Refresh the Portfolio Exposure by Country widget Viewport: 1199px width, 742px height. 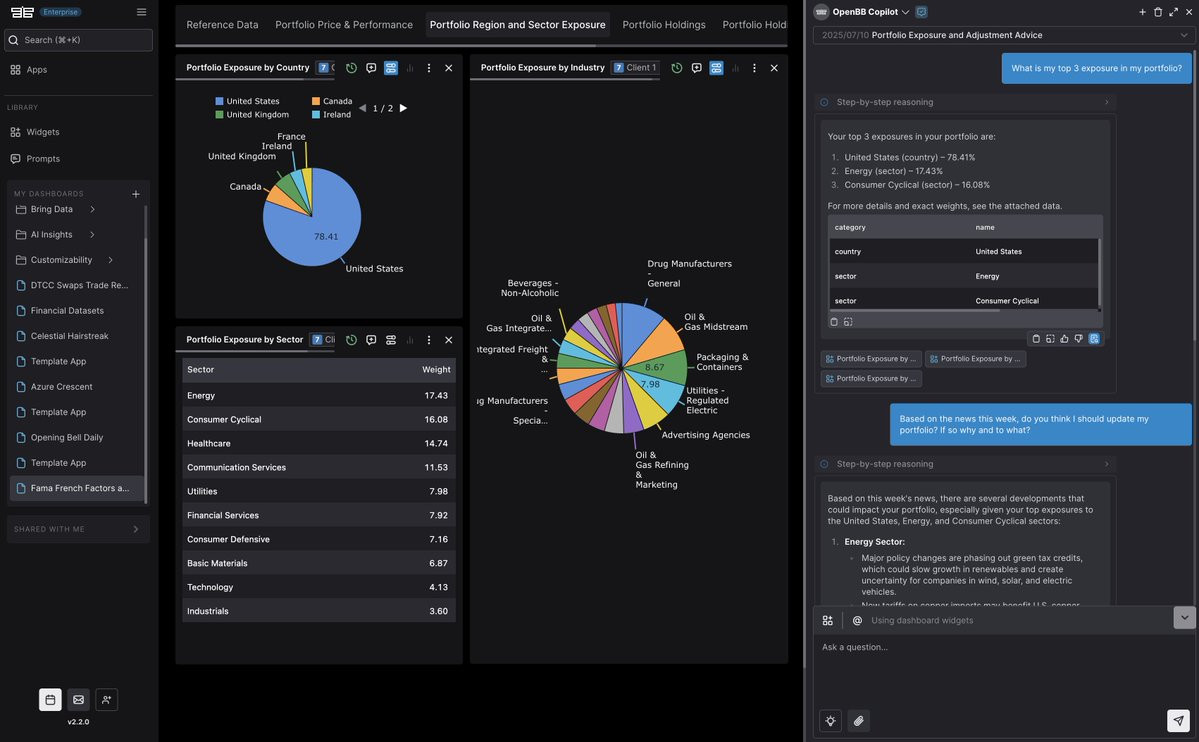click(351, 68)
